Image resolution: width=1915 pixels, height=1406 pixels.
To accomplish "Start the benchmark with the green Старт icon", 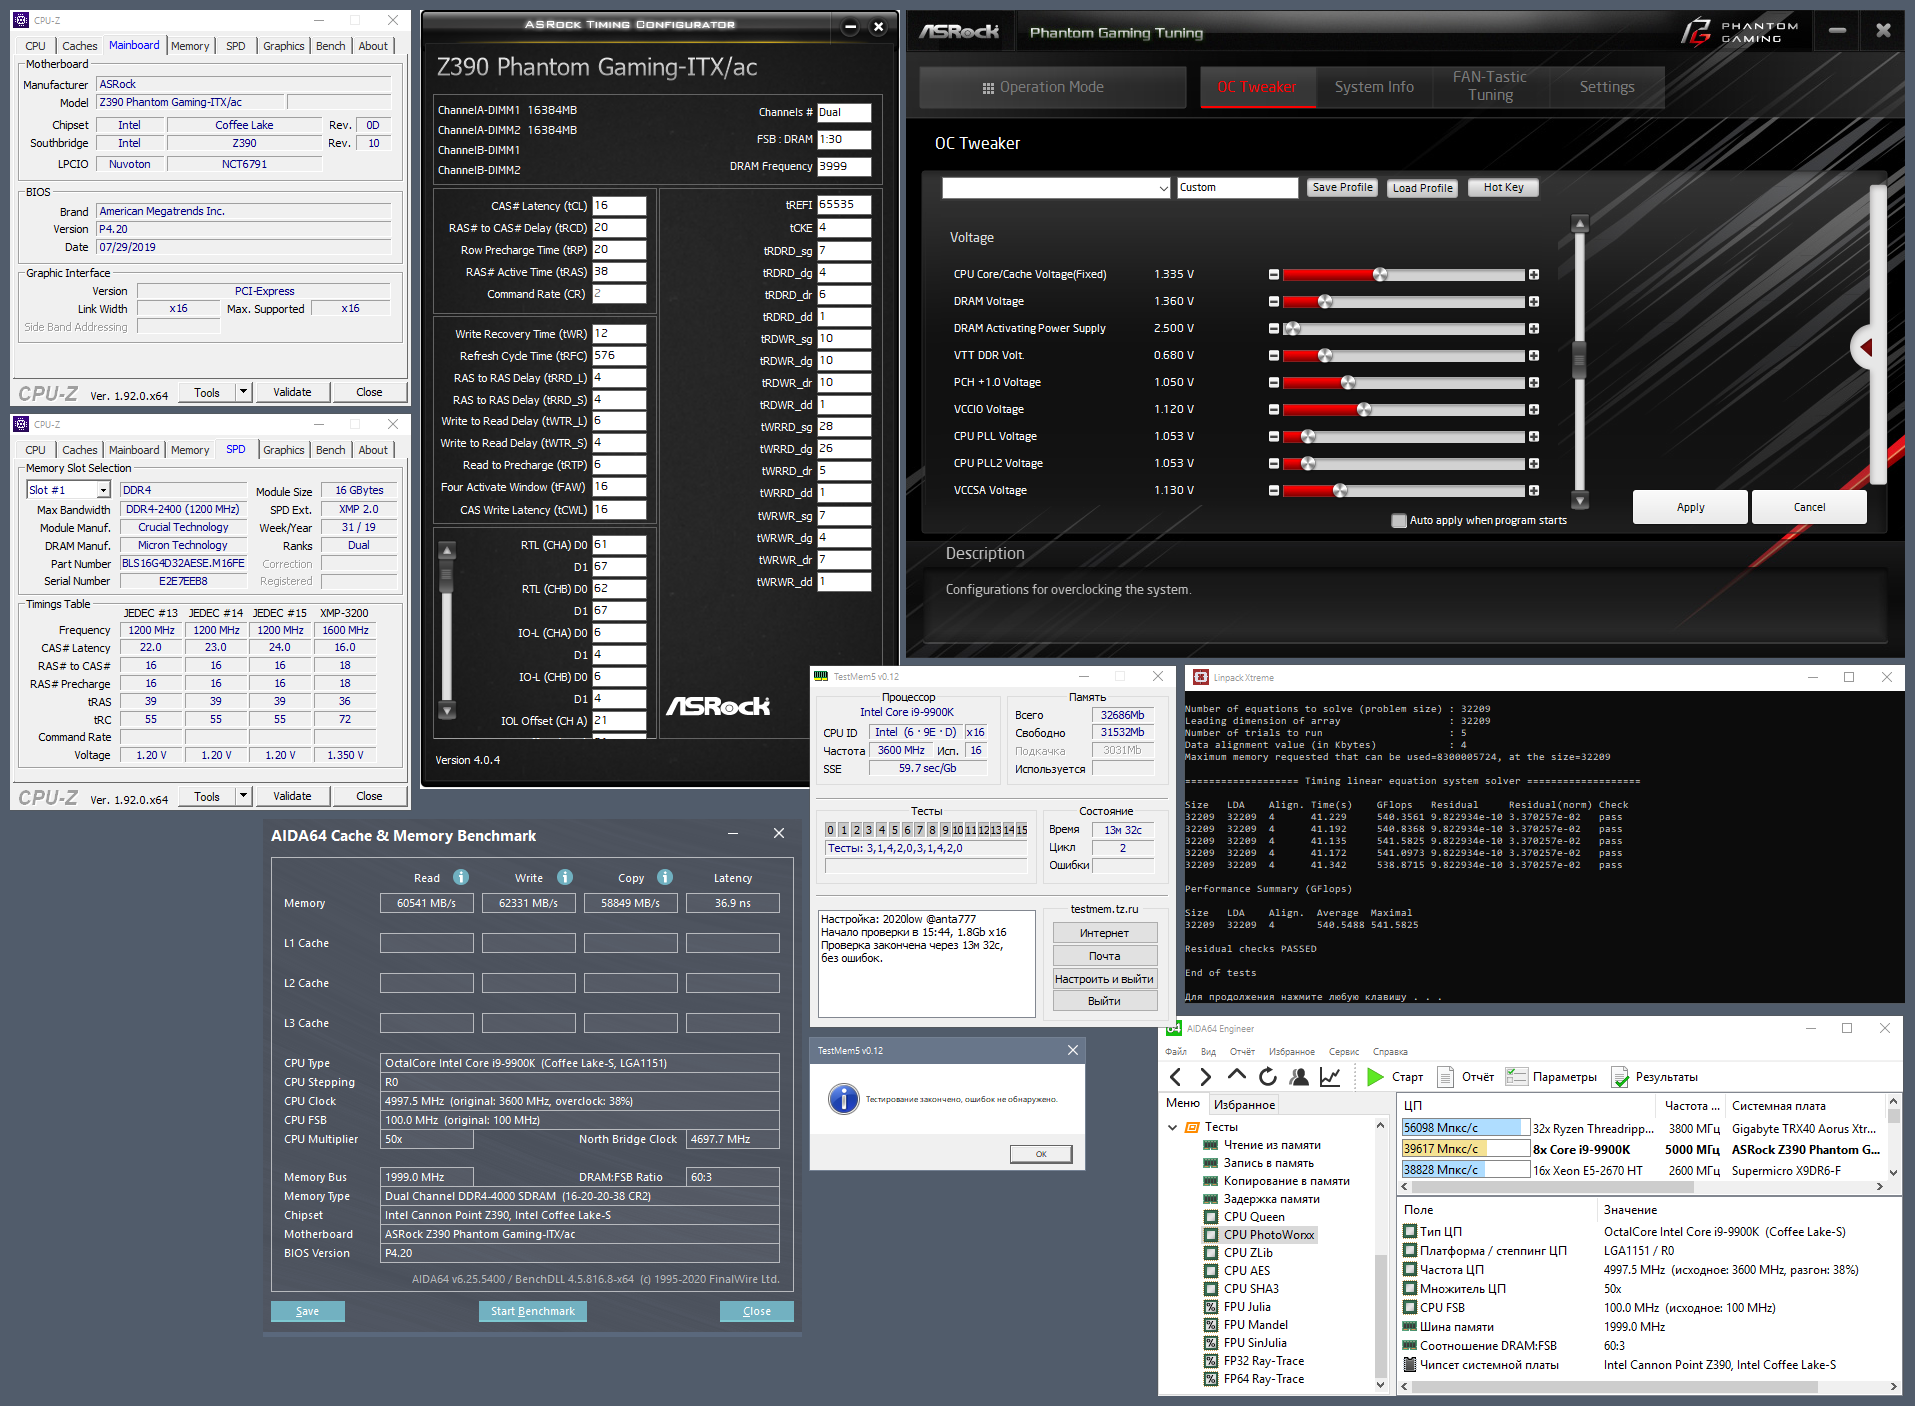I will (1376, 1077).
